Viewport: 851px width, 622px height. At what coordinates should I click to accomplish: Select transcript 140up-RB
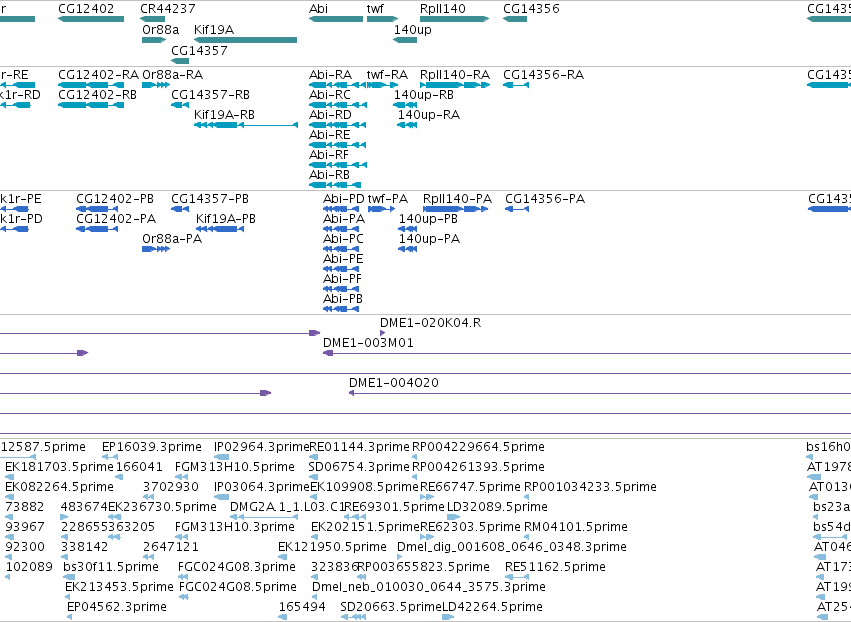coord(405,105)
